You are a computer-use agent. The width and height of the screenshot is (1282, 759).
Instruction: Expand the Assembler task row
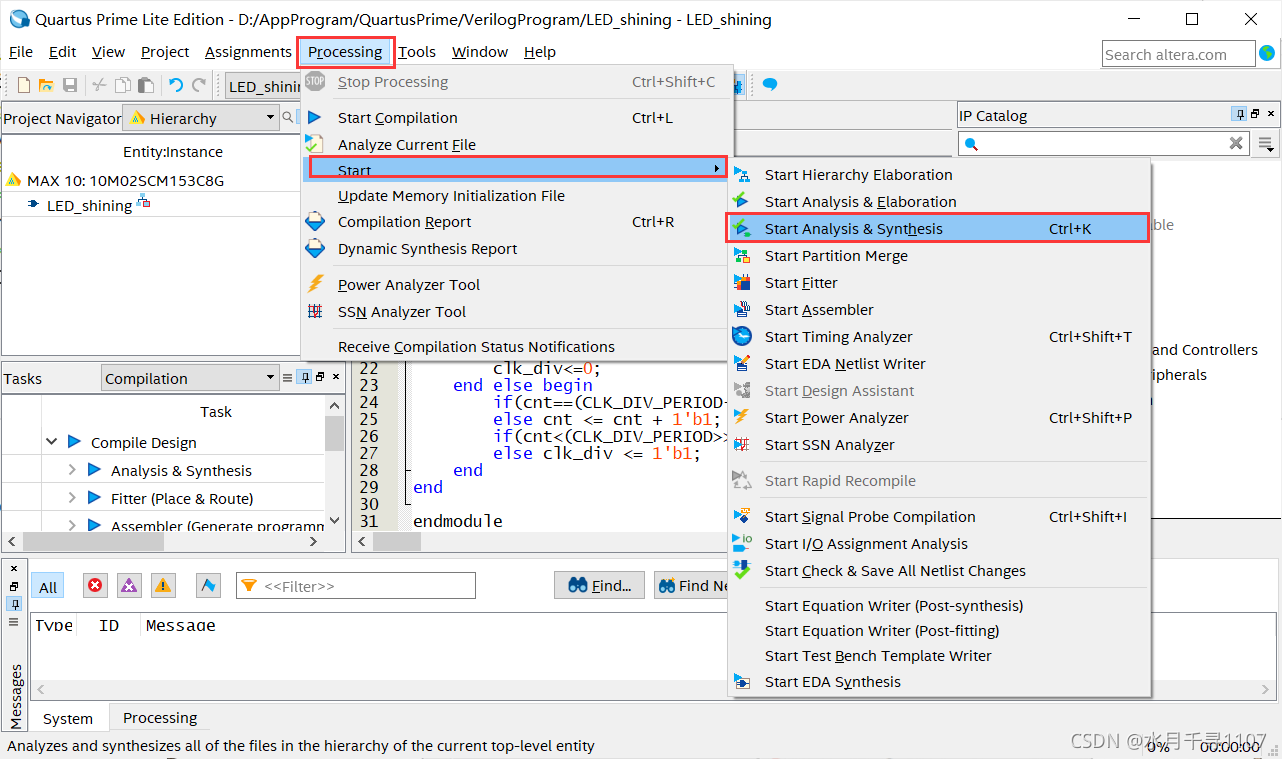click(72, 525)
